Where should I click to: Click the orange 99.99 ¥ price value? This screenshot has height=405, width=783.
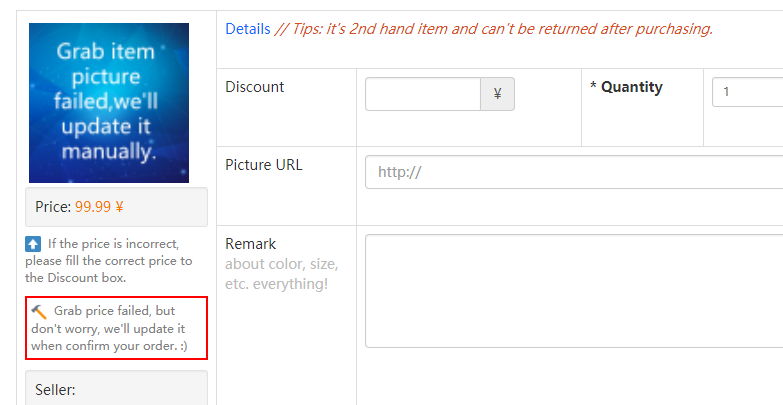pos(99,207)
